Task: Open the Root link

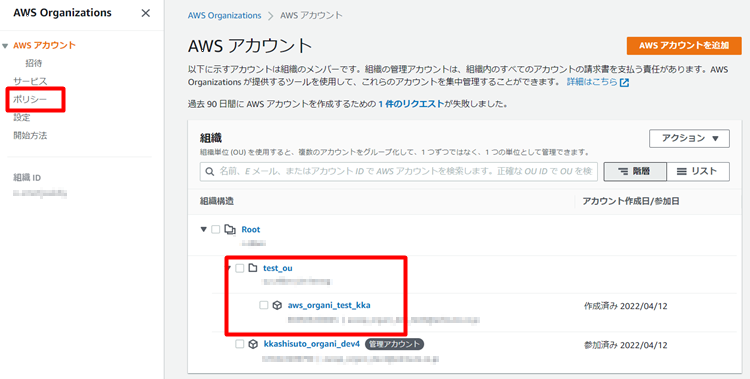Action: (251, 230)
